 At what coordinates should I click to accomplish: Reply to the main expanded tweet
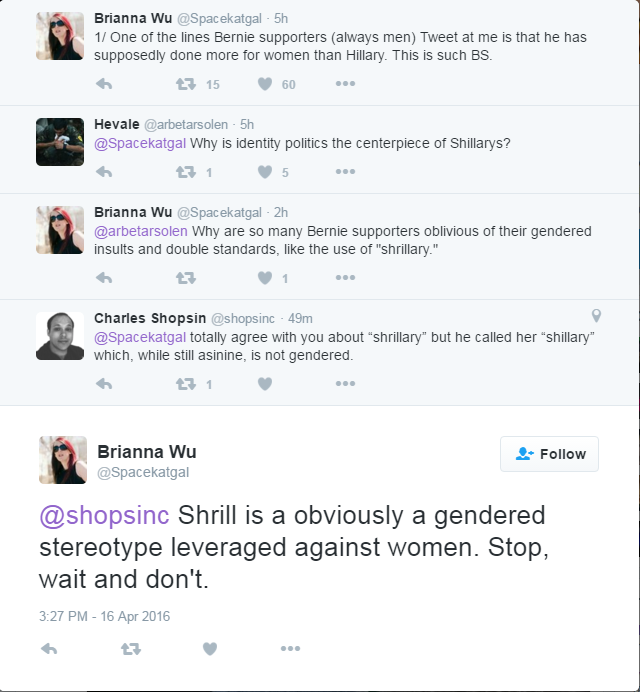[49, 649]
